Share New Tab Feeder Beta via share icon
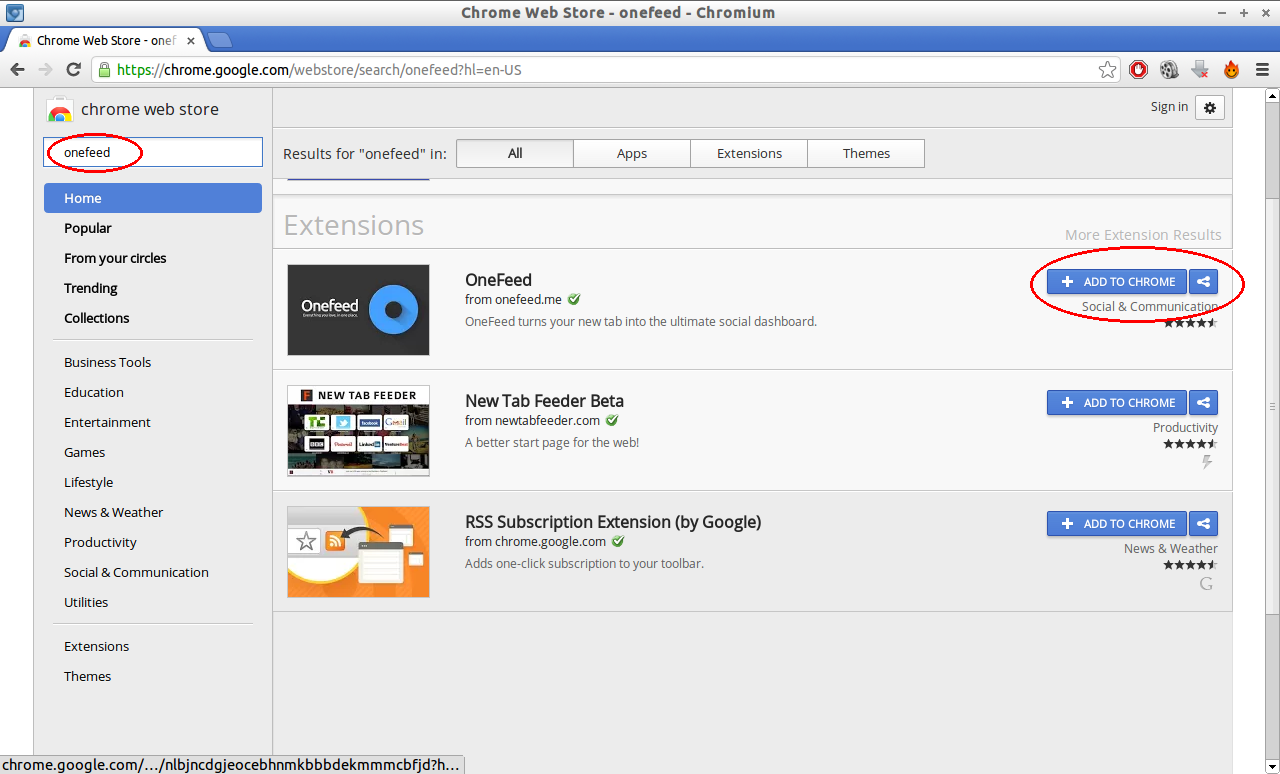 1204,403
